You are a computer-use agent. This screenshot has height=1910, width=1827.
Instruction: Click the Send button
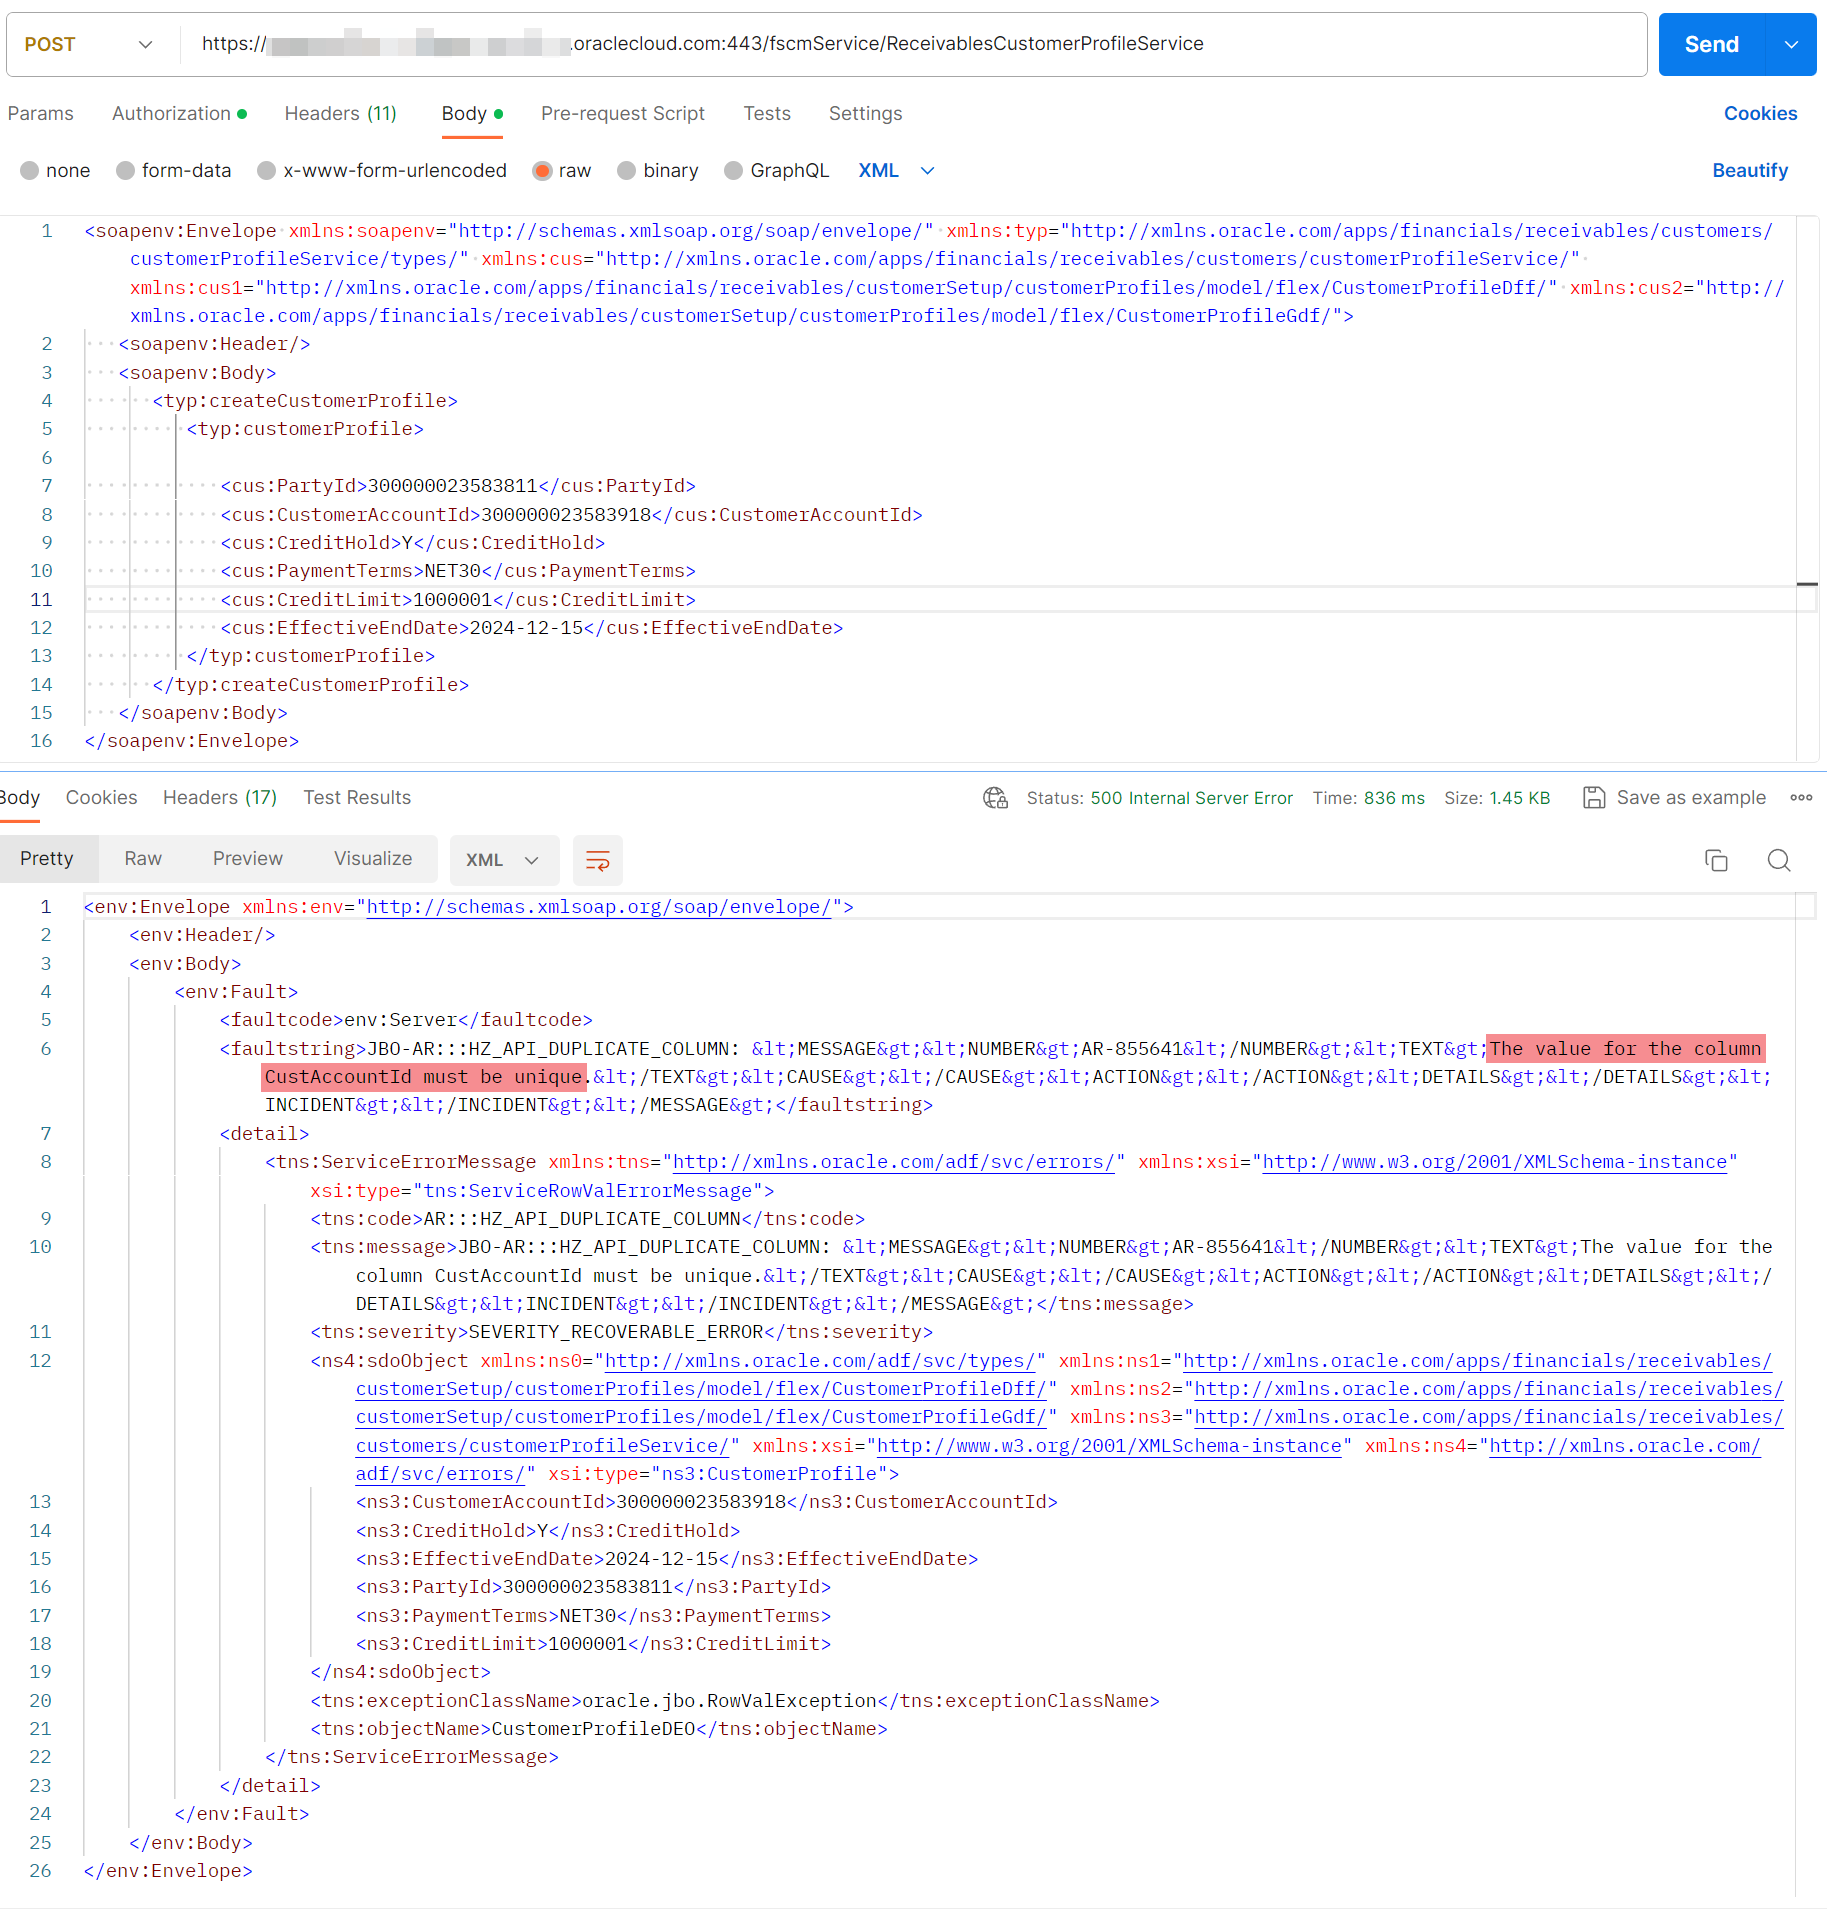coord(1712,44)
